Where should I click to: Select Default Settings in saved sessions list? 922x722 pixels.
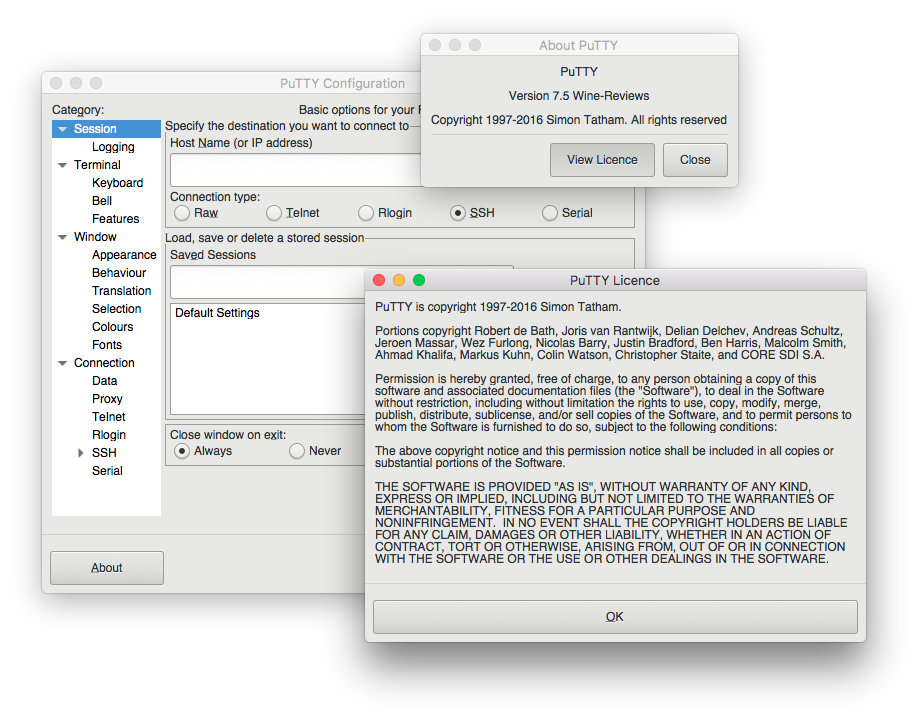coord(217,313)
